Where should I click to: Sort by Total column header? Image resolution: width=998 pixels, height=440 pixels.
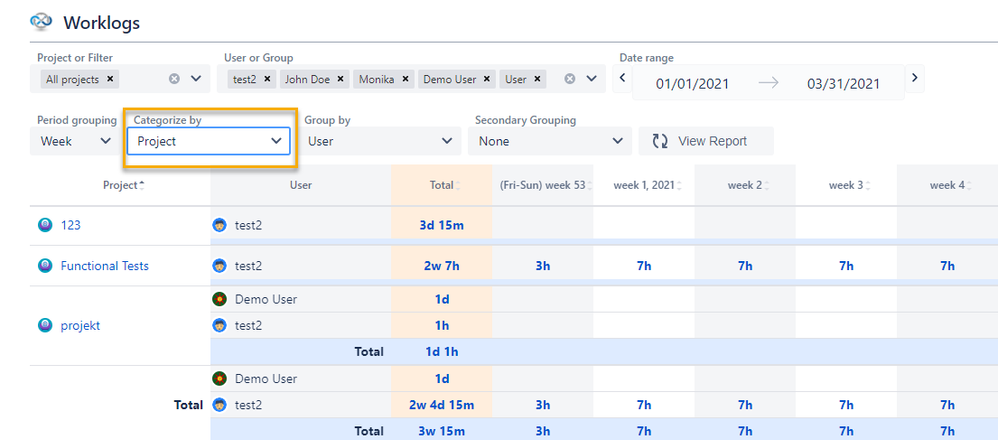pos(444,185)
